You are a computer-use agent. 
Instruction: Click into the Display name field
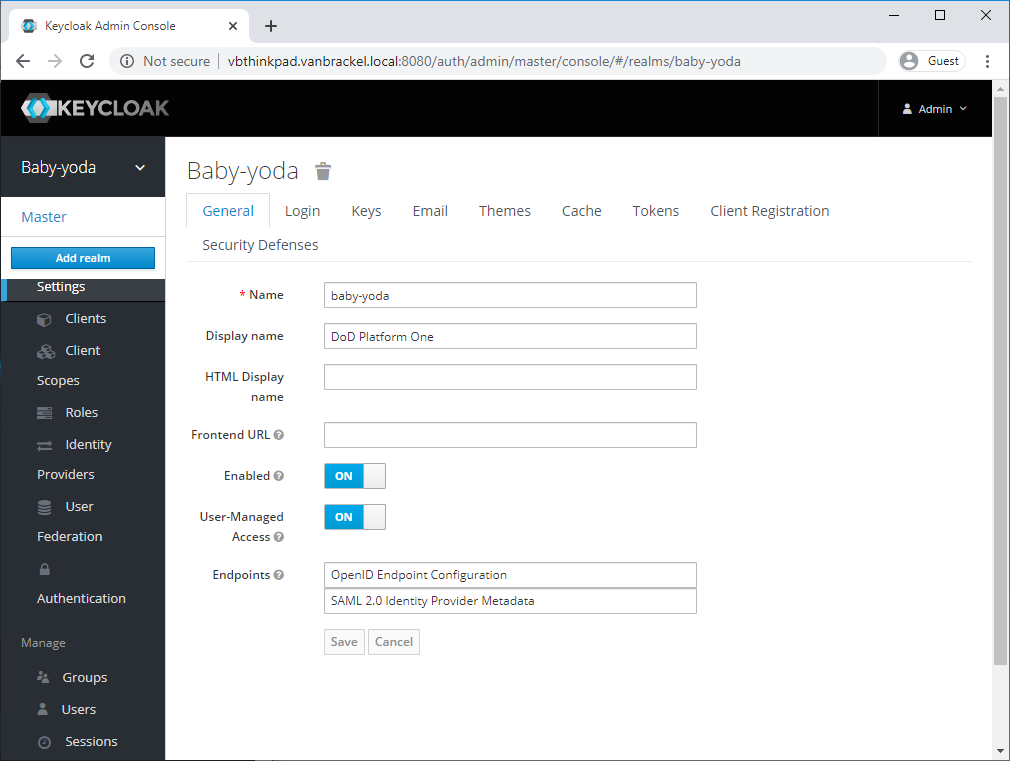pos(510,336)
